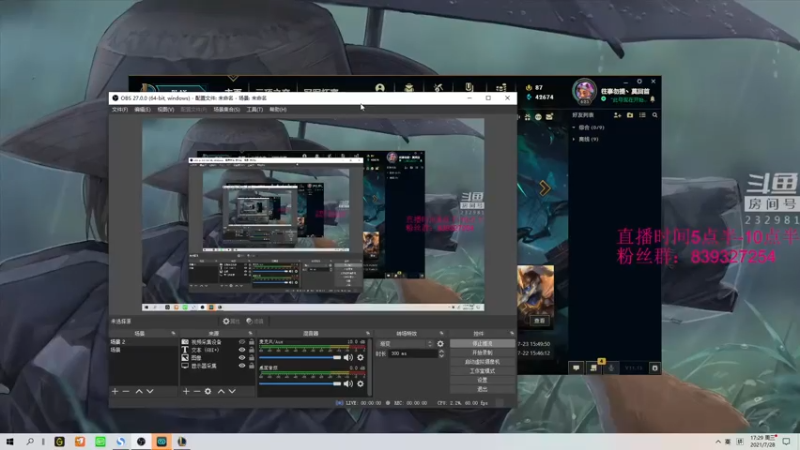Select scene 场景 2 in the scenes list

coord(143,342)
